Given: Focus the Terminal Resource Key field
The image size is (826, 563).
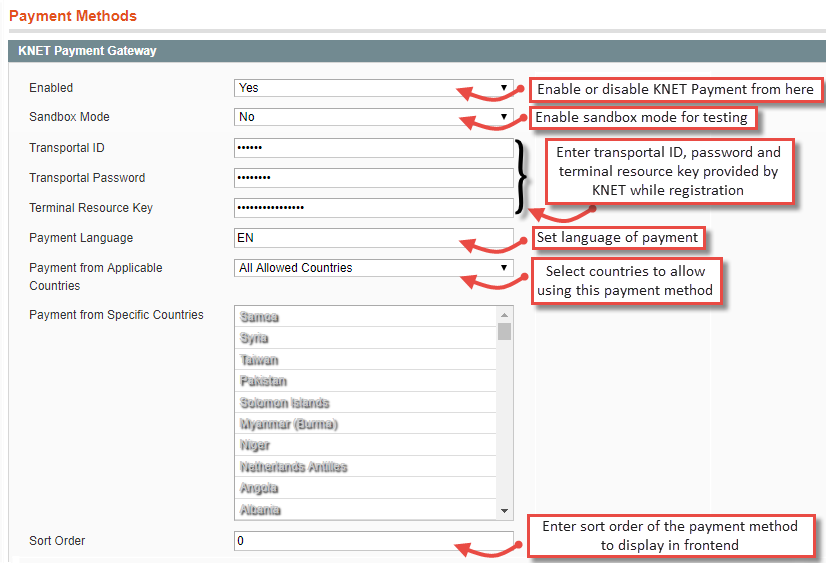Looking at the screenshot, I should [x=373, y=208].
